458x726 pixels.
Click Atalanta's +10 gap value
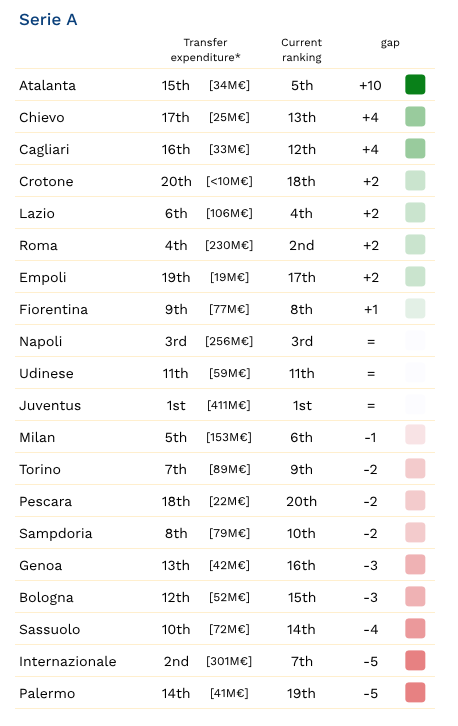370,85
